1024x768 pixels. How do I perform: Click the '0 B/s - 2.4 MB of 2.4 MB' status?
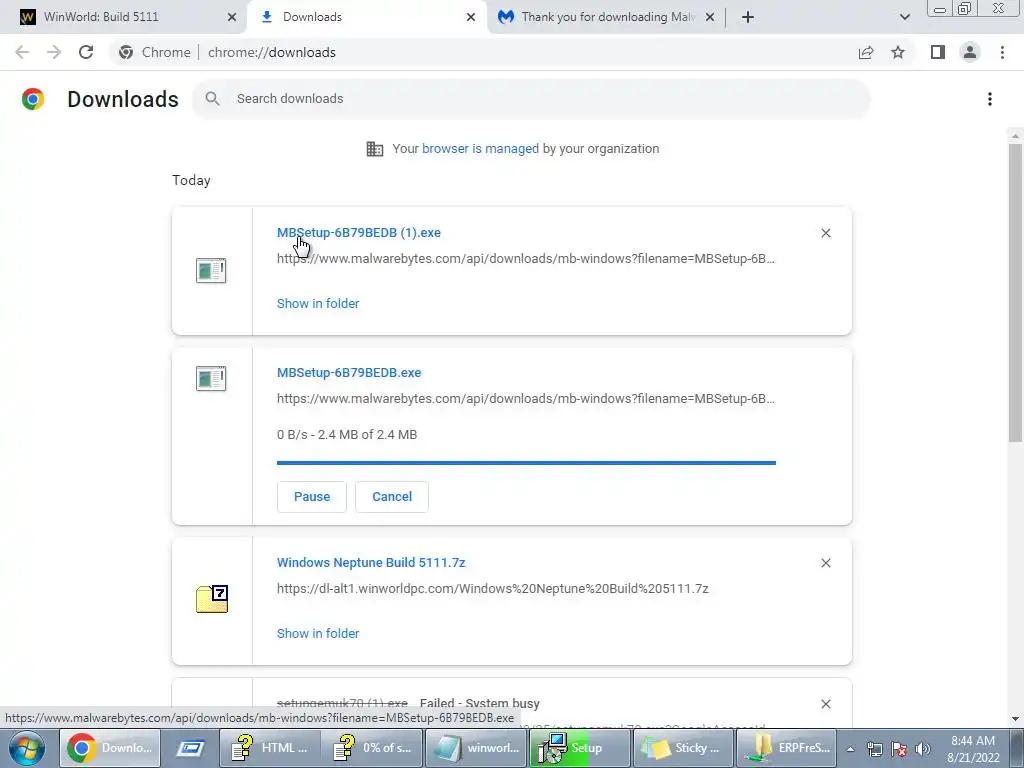coord(347,434)
